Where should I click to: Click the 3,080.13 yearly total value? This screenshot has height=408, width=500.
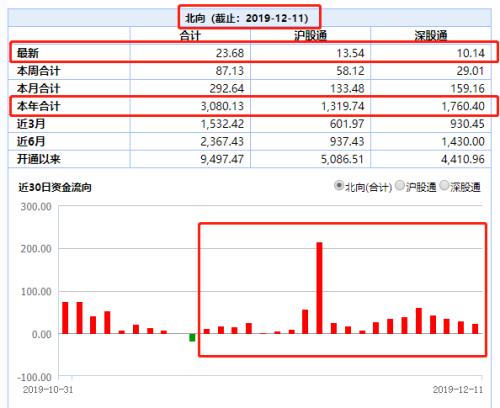[222, 106]
